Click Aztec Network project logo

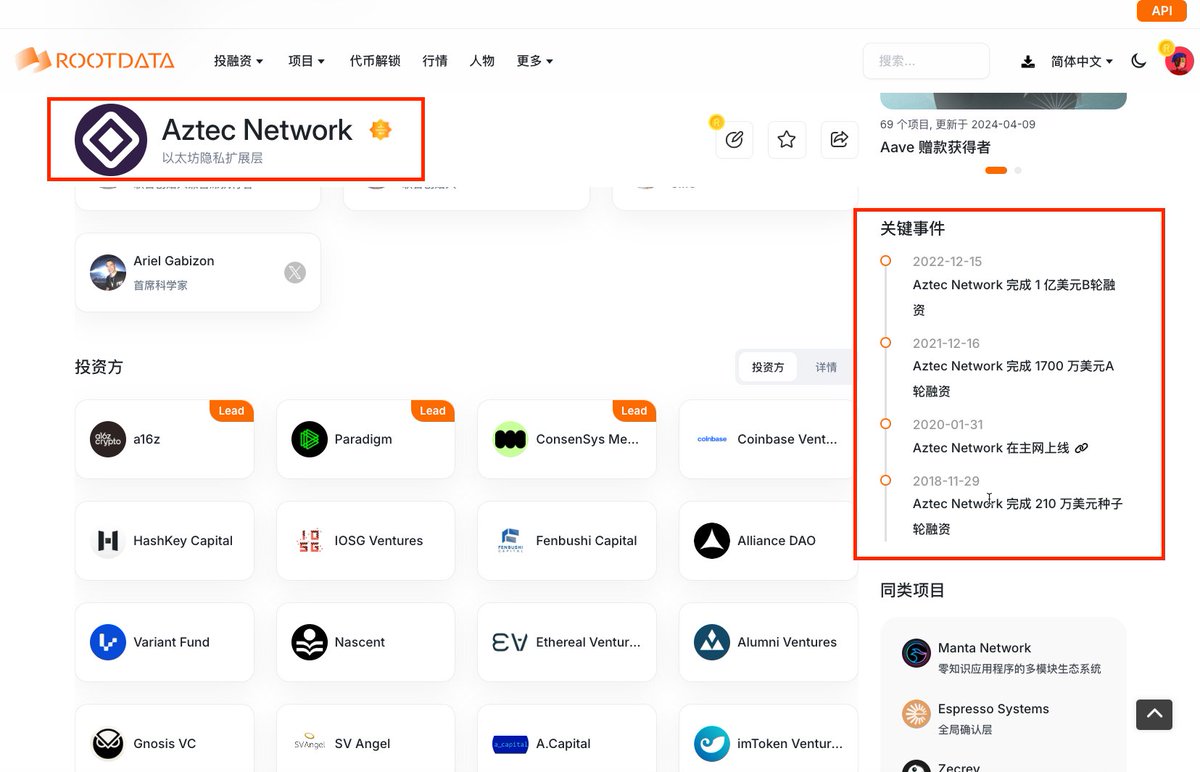click(111, 140)
